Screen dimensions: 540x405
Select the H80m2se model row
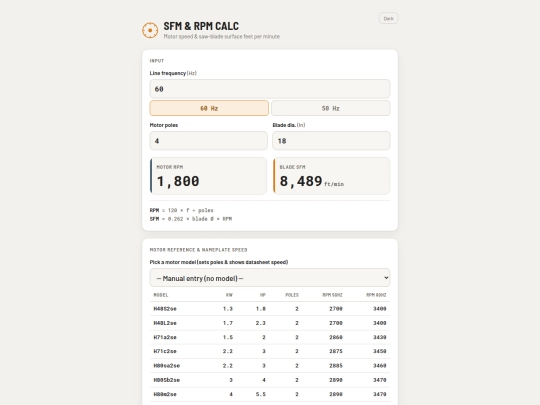pyautogui.click(x=270, y=394)
